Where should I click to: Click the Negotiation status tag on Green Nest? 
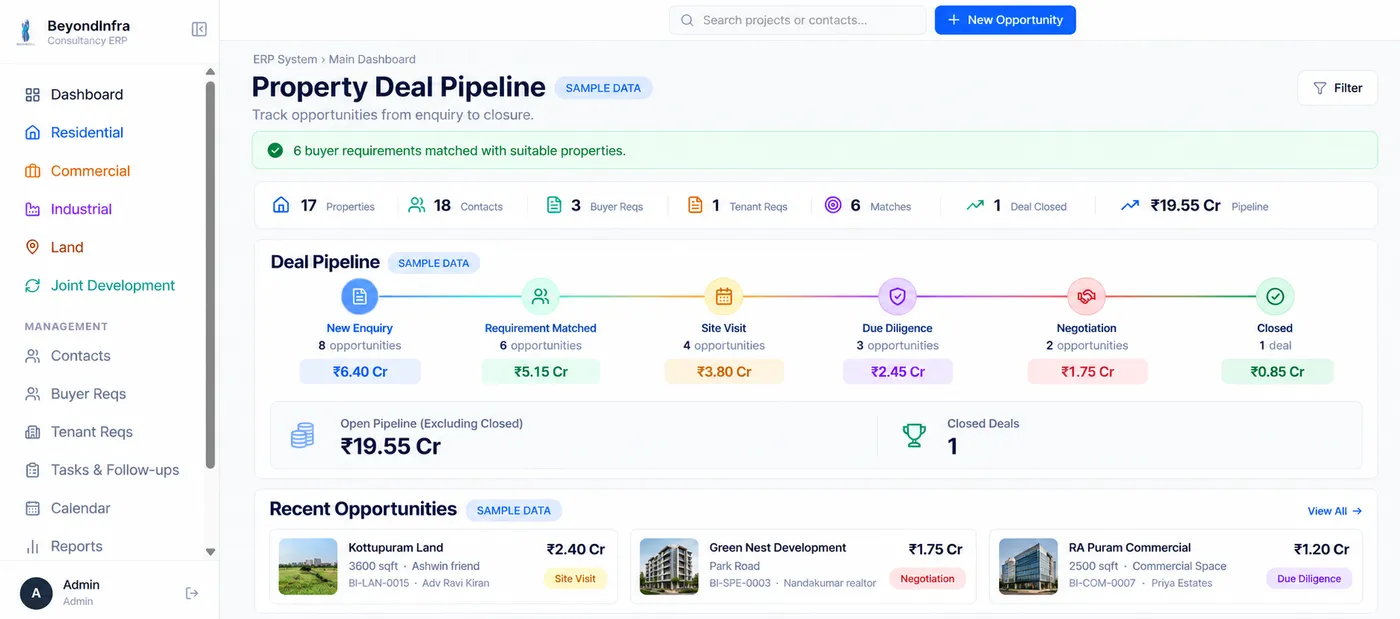click(x=927, y=578)
